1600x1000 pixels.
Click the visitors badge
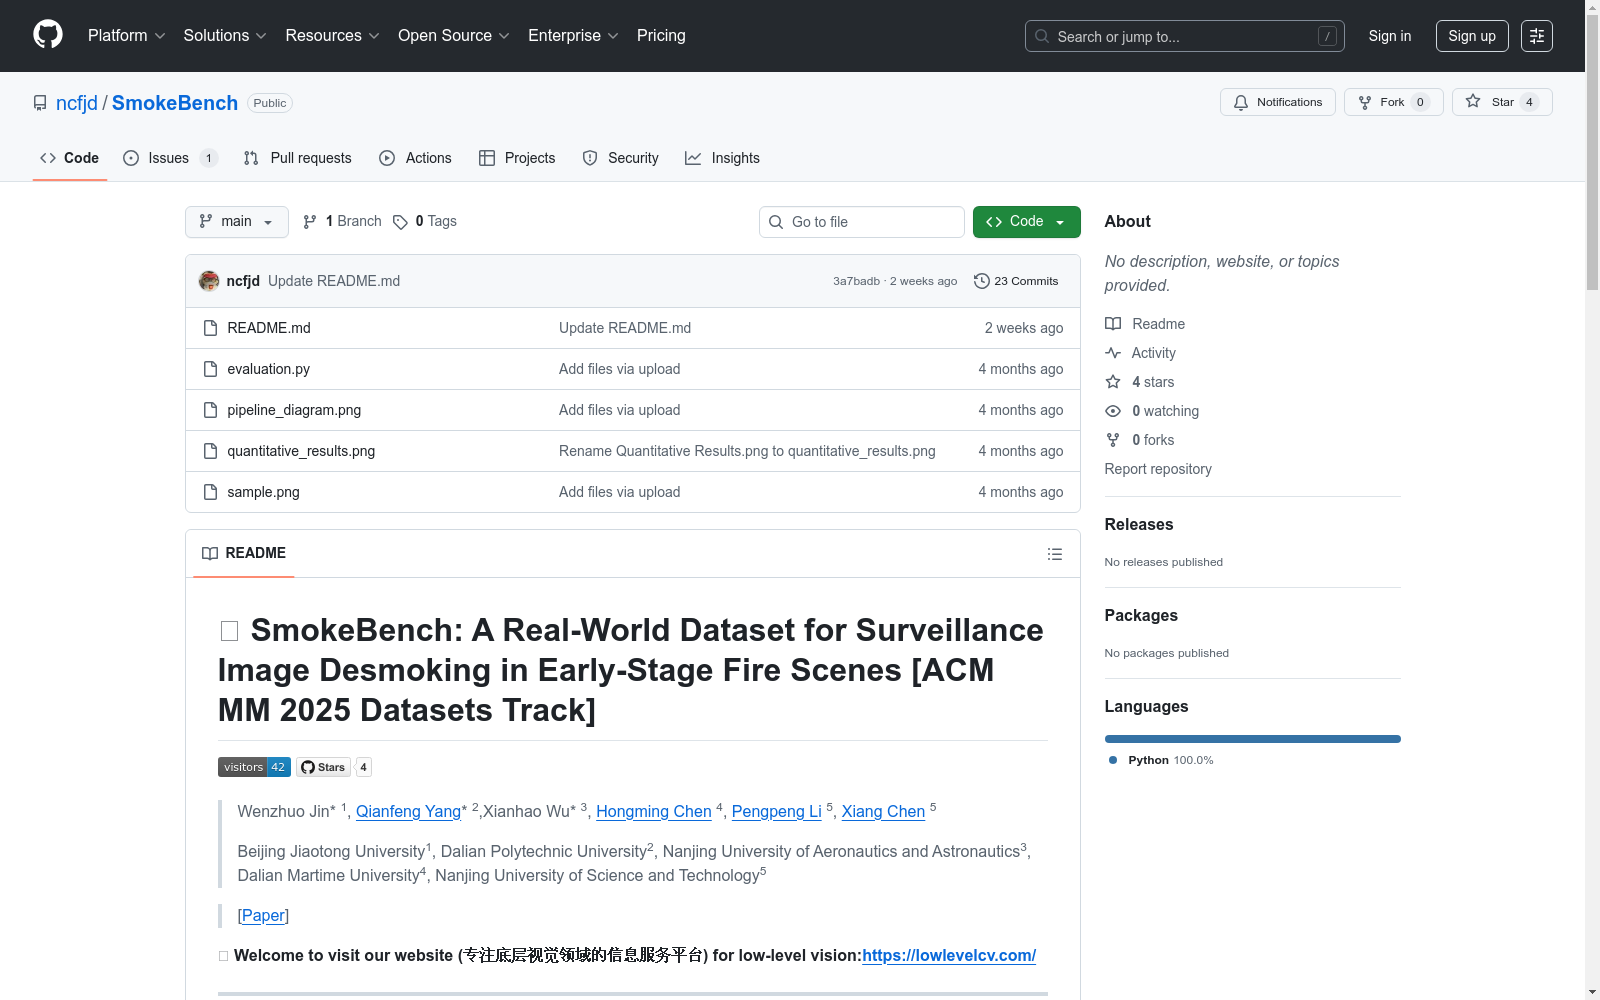[x=254, y=767]
